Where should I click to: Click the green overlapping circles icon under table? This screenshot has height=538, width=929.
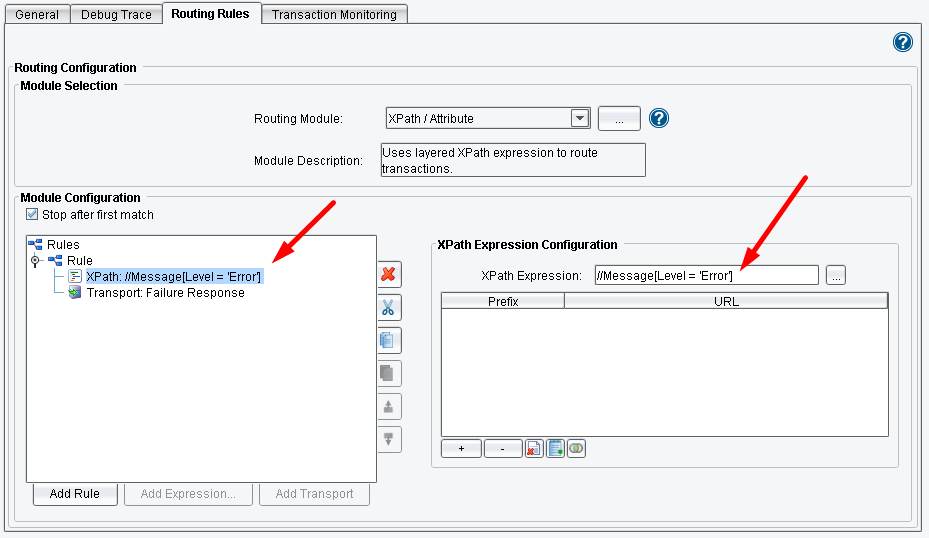point(576,449)
